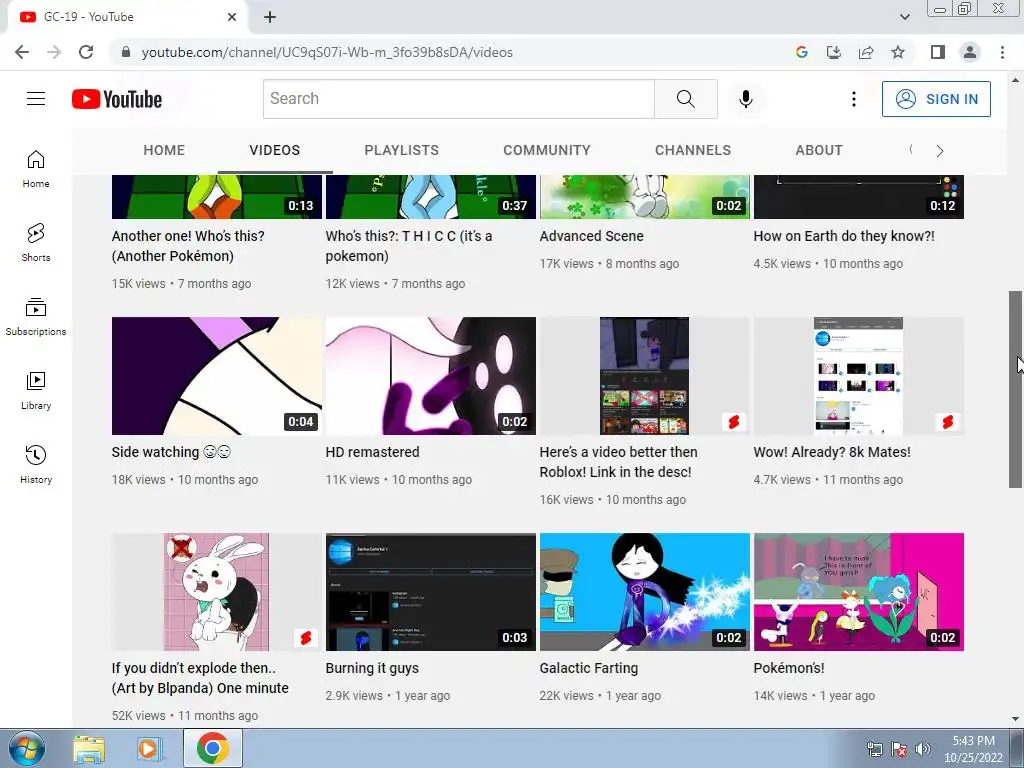The image size is (1024, 768).
Task: Open the YouTube hamburger guide menu
Action: [x=36, y=99]
